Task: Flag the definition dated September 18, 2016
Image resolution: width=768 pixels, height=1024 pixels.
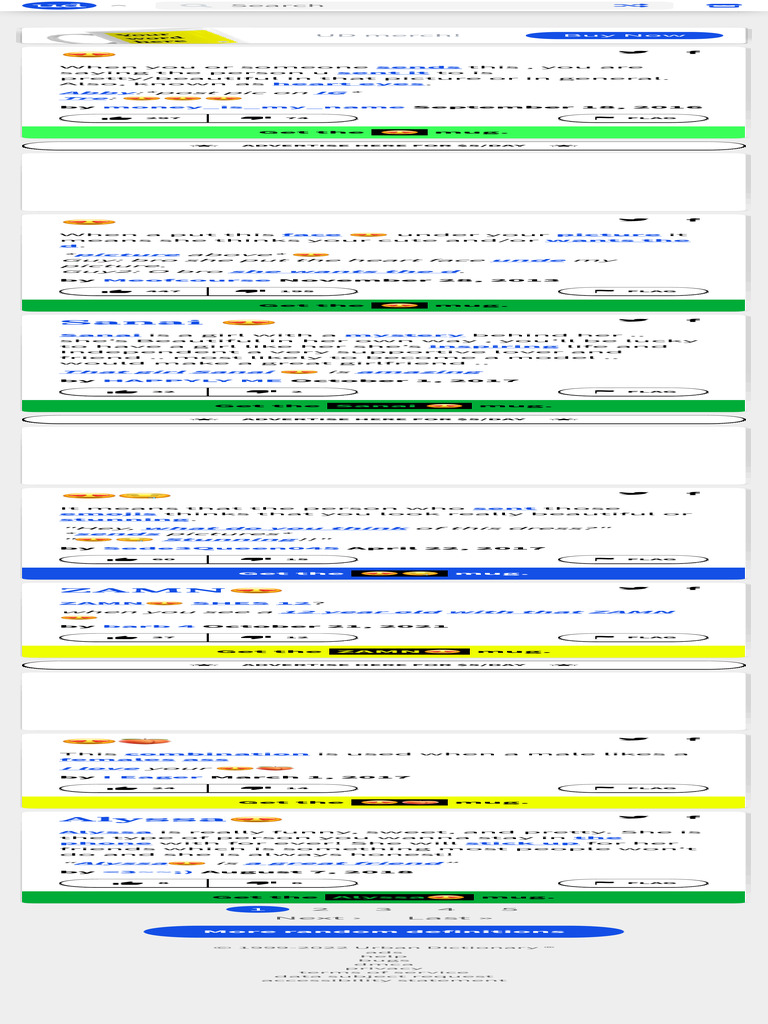Action: point(633,118)
